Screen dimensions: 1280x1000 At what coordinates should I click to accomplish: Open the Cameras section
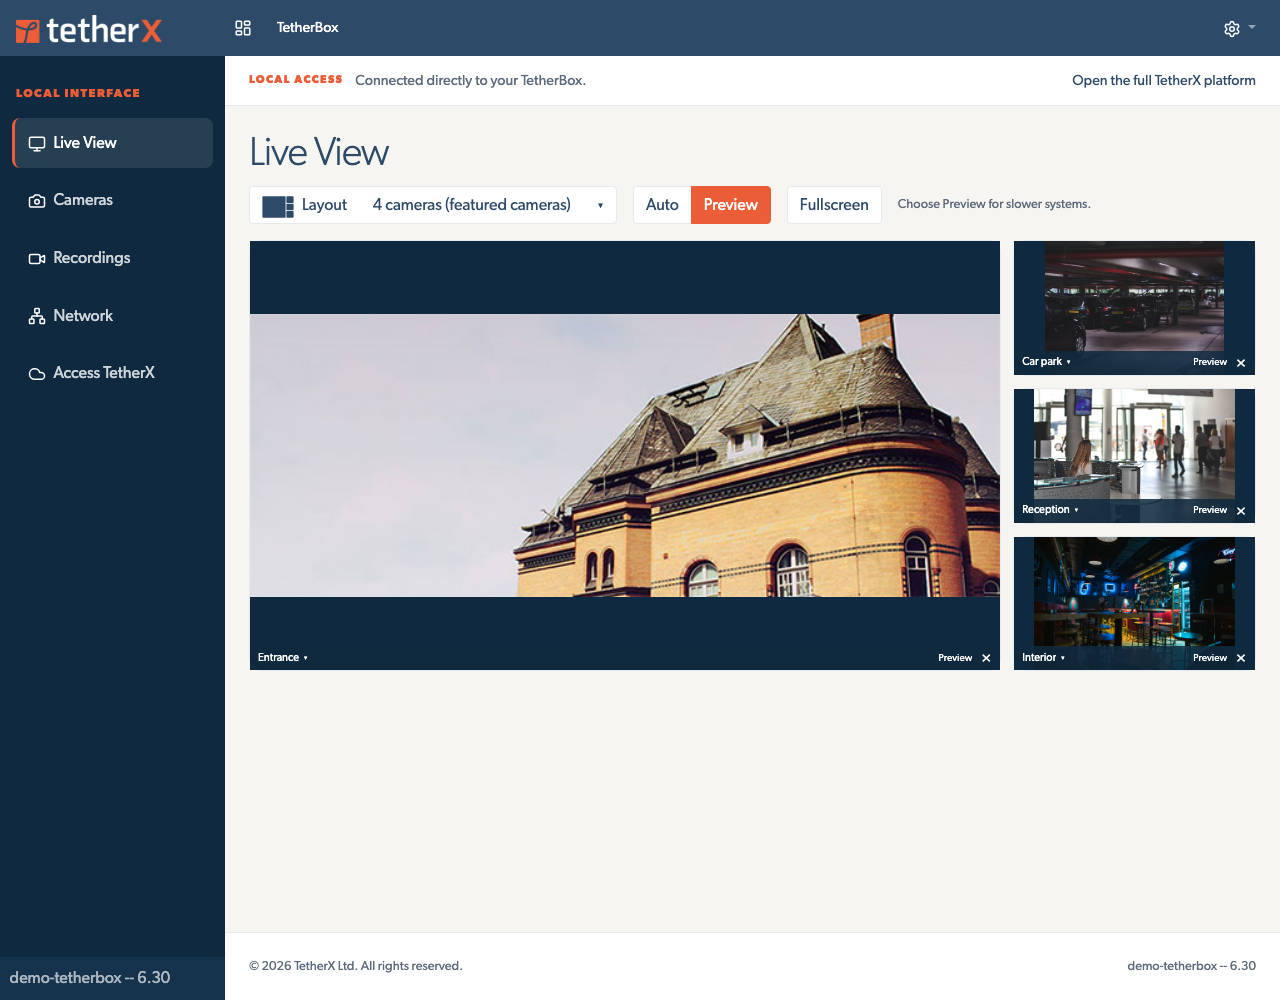point(113,201)
